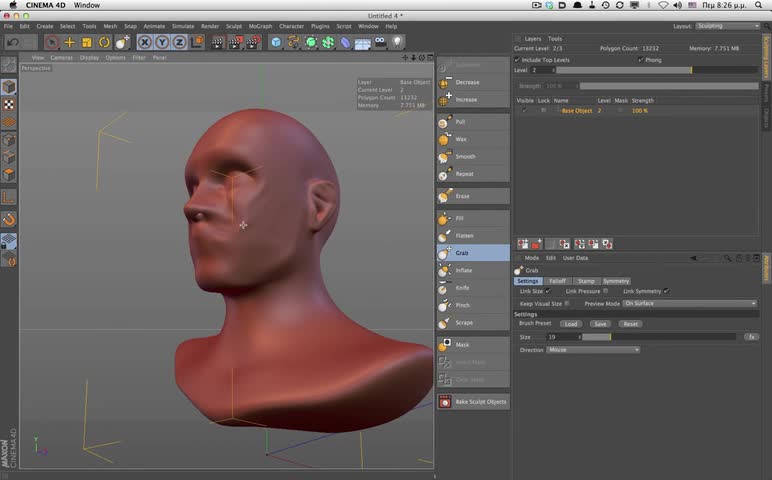This screenshot has height=480, width=772.
Task: Click the Bake Sculpt Objects icon
Action: tap(445, 402)
